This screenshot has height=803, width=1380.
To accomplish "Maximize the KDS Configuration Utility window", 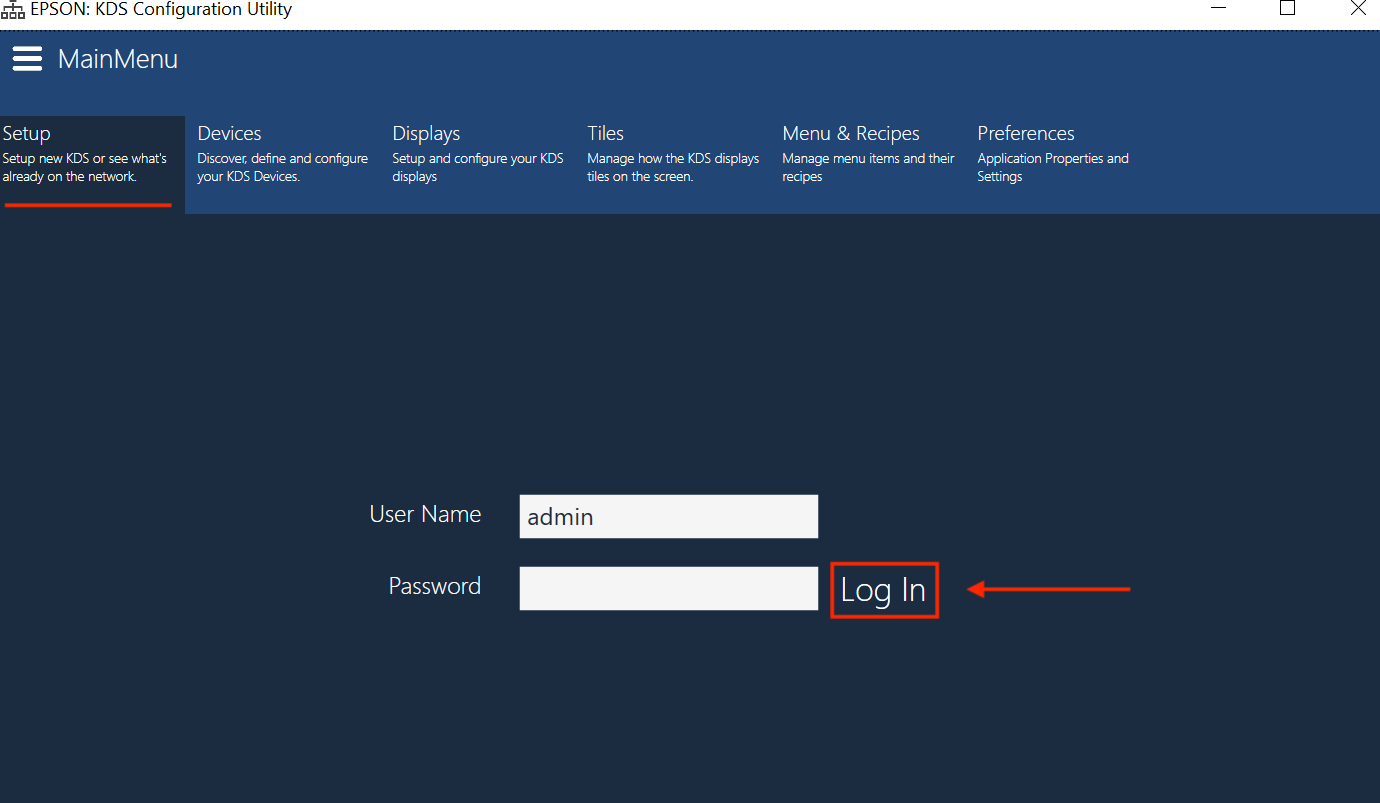I will point(1288,9).
